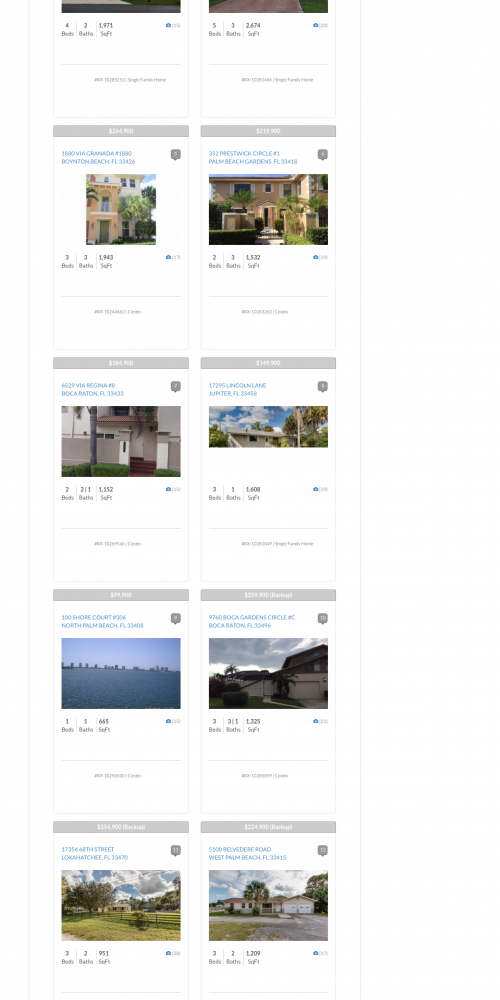Follow the 17295 Lincoln Lane Jupiter link
Screen dimensions: 500x1000
237,390
